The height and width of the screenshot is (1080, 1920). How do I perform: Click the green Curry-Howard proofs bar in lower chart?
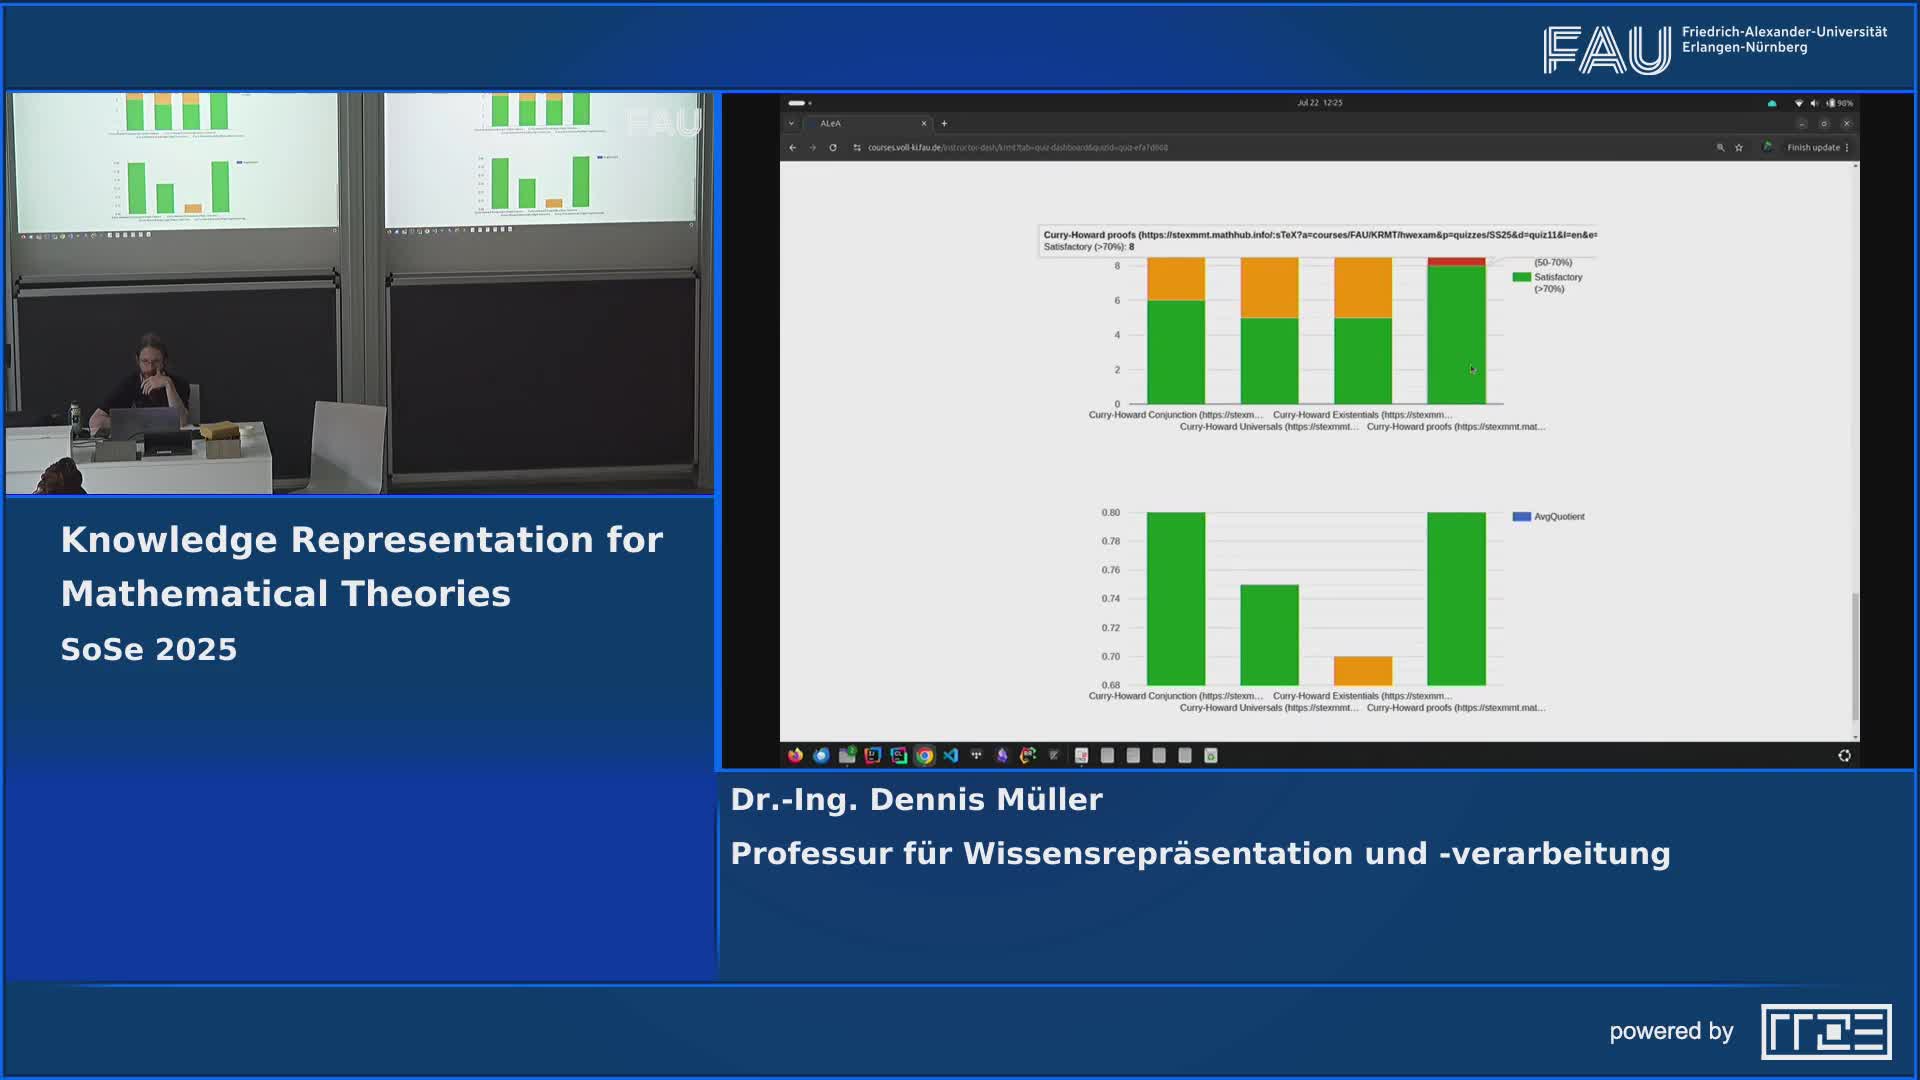click(x=1456, y=598)
